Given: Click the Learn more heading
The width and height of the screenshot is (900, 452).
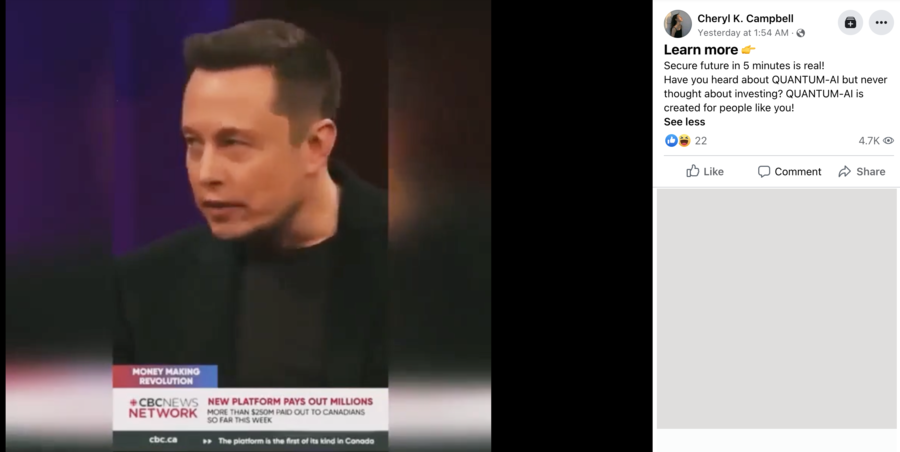Looking at the screenshot, I should click(701, 49).
